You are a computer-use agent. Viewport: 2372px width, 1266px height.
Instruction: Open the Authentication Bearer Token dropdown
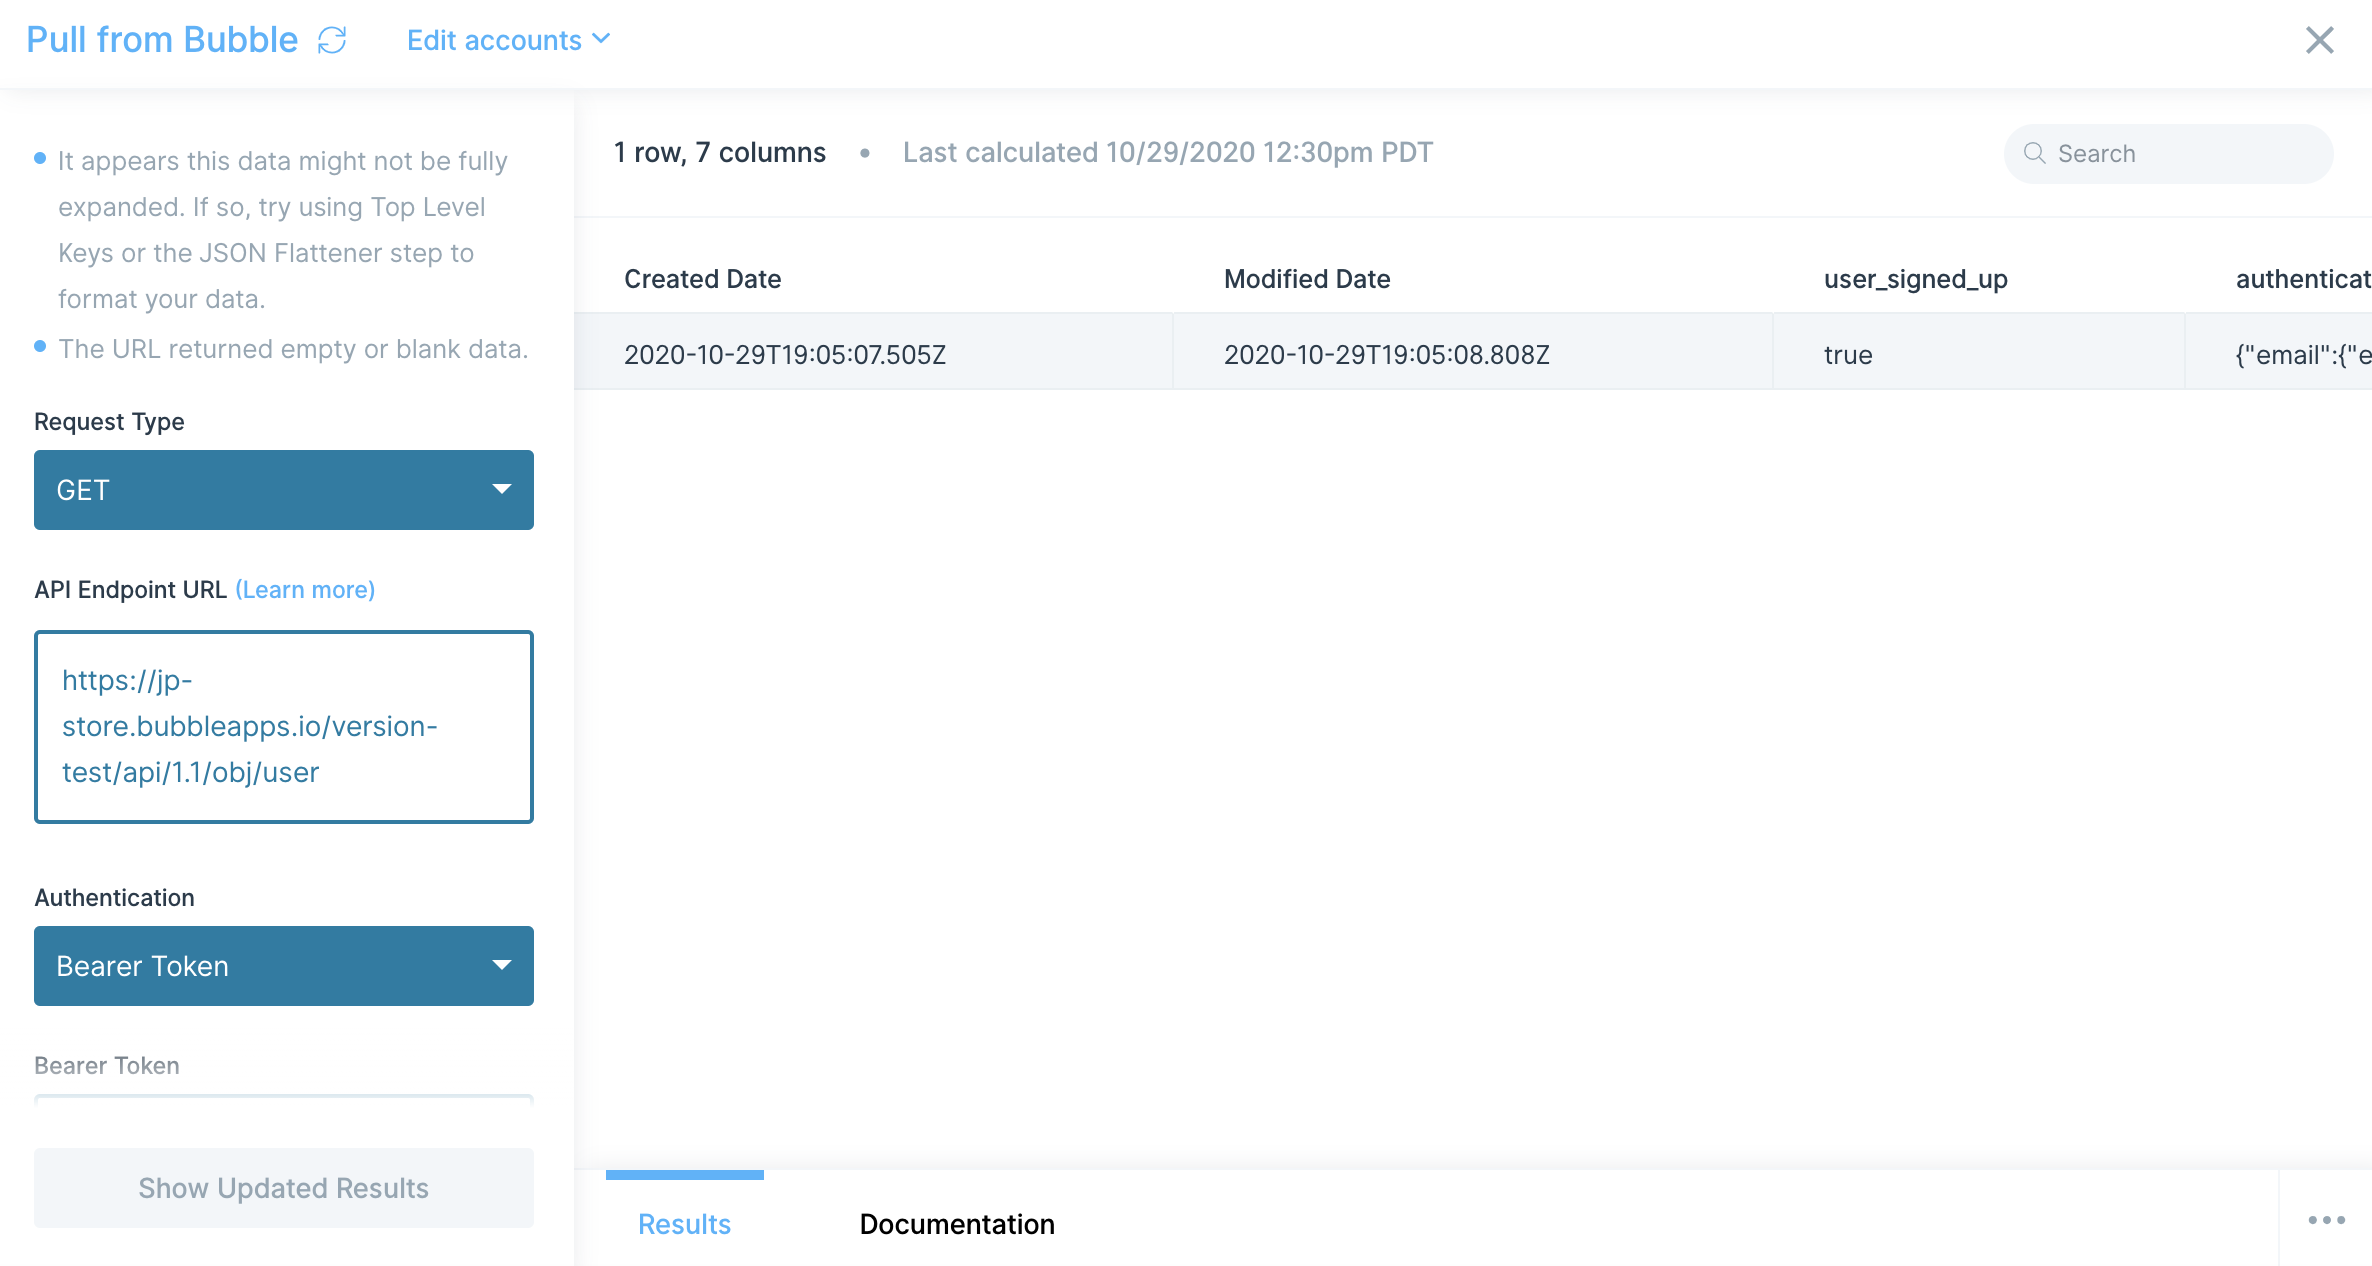click(284, 966)
